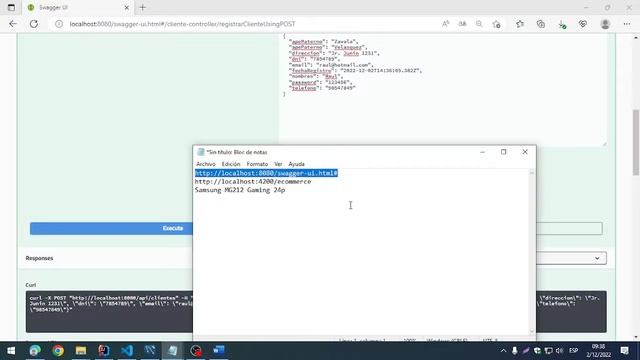Switch the ESP input language indicator
This screenshot has height=360, width=640.
tap(573, 351)
